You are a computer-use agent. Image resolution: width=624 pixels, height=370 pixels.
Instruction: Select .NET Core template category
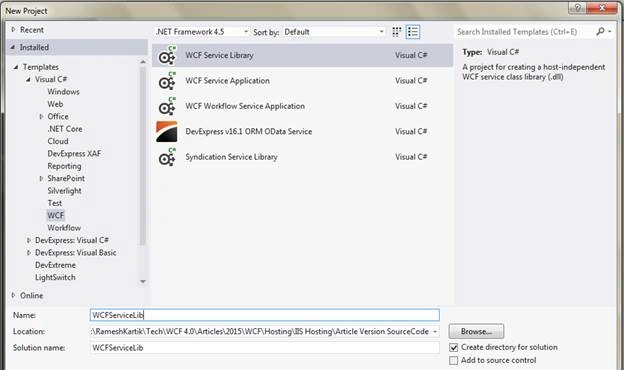[x=65, y=129]
